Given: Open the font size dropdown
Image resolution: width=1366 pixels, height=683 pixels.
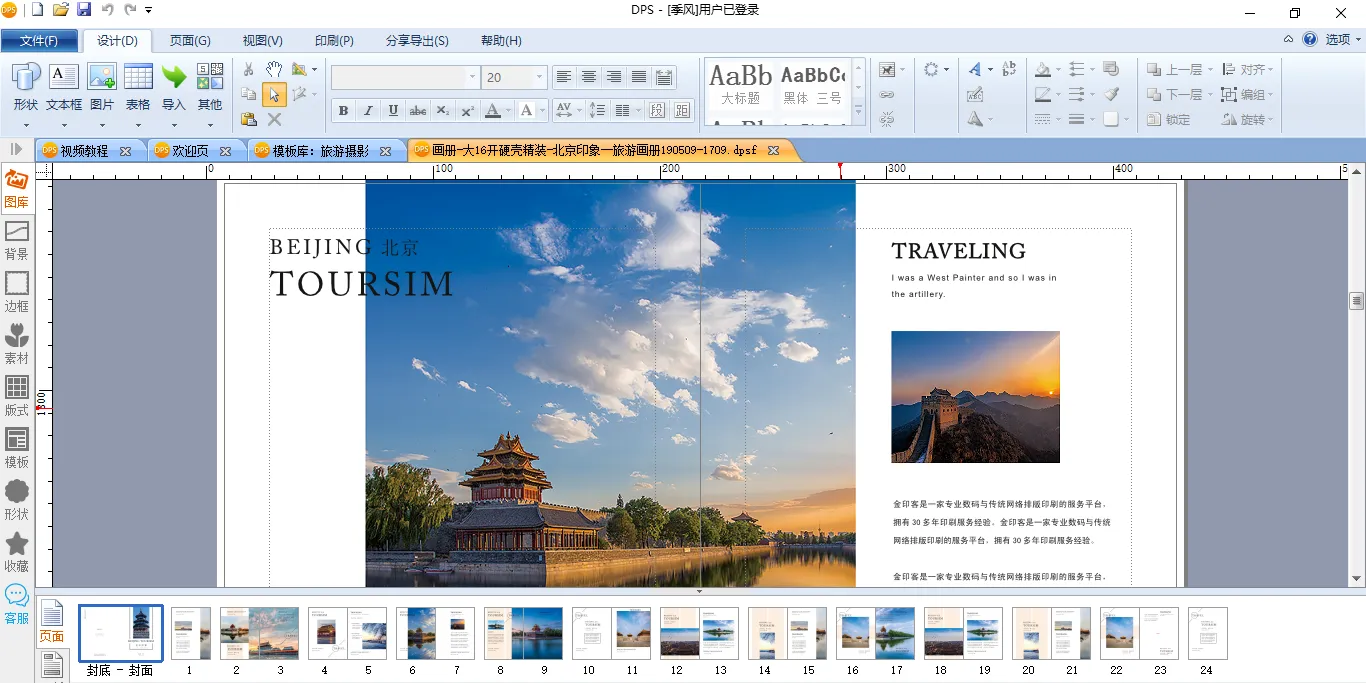Looking at the screenshot, I should pyautogui.click(x=540, y=77).
